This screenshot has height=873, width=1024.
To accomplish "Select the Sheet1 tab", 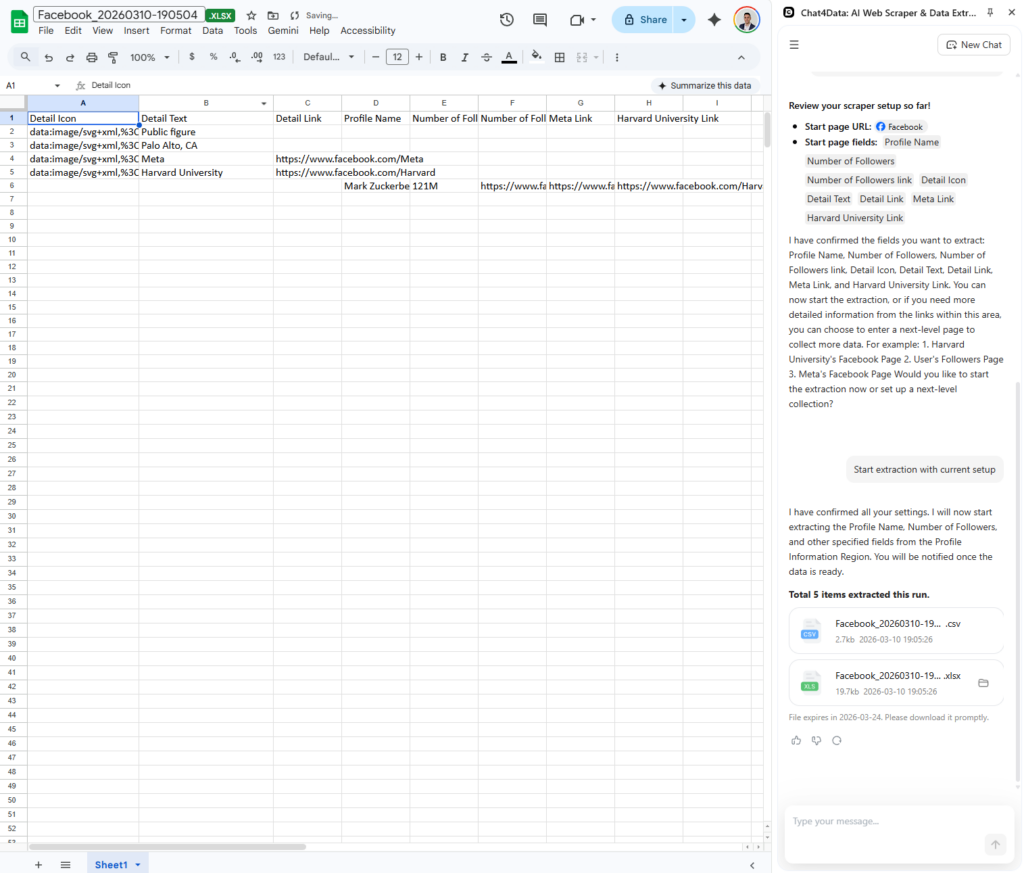I will (111, 865).
